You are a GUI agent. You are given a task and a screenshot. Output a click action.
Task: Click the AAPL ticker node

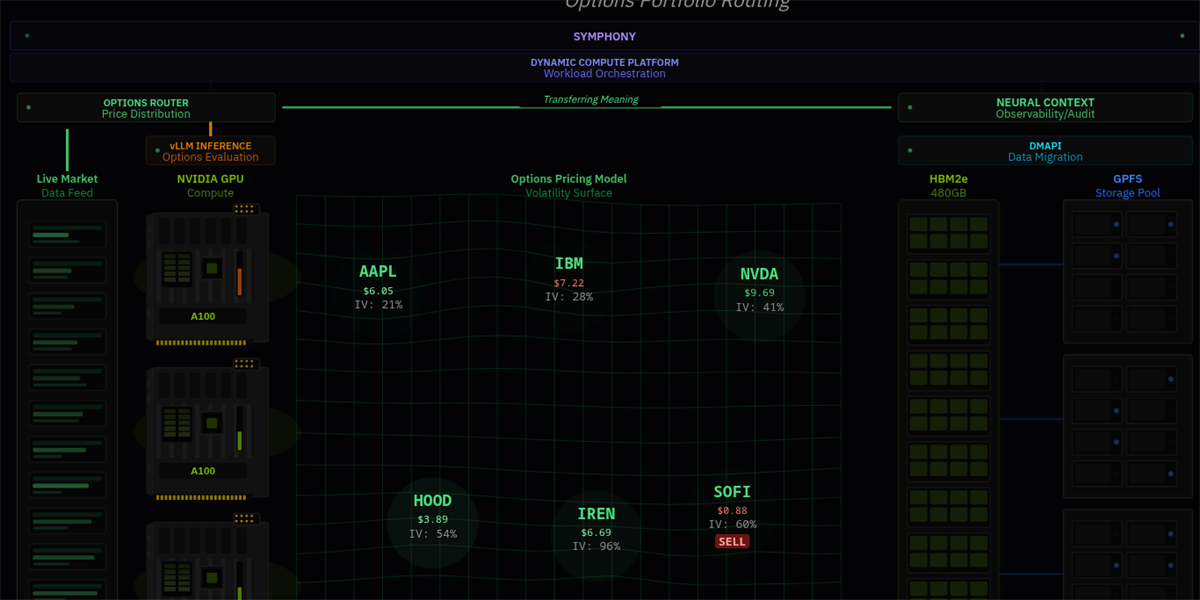click(x=378, y=285)
